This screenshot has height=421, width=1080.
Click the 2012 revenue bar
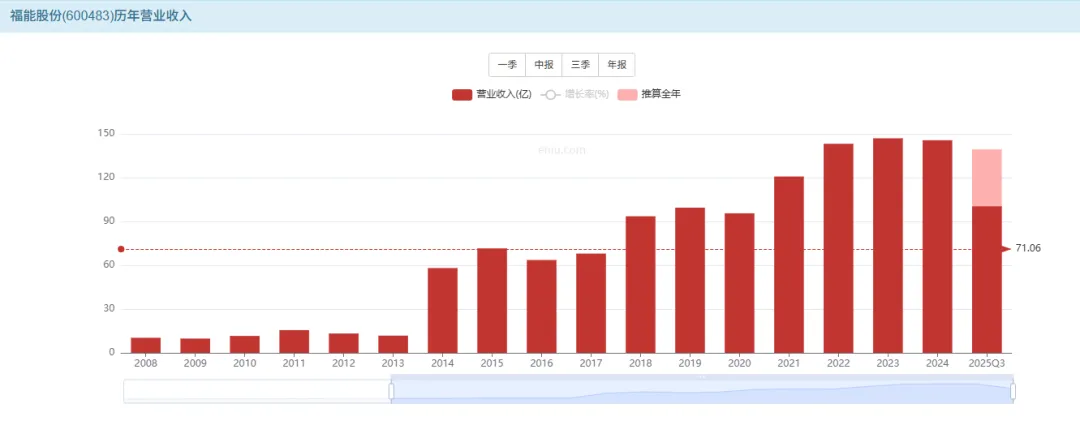point(344,343)
